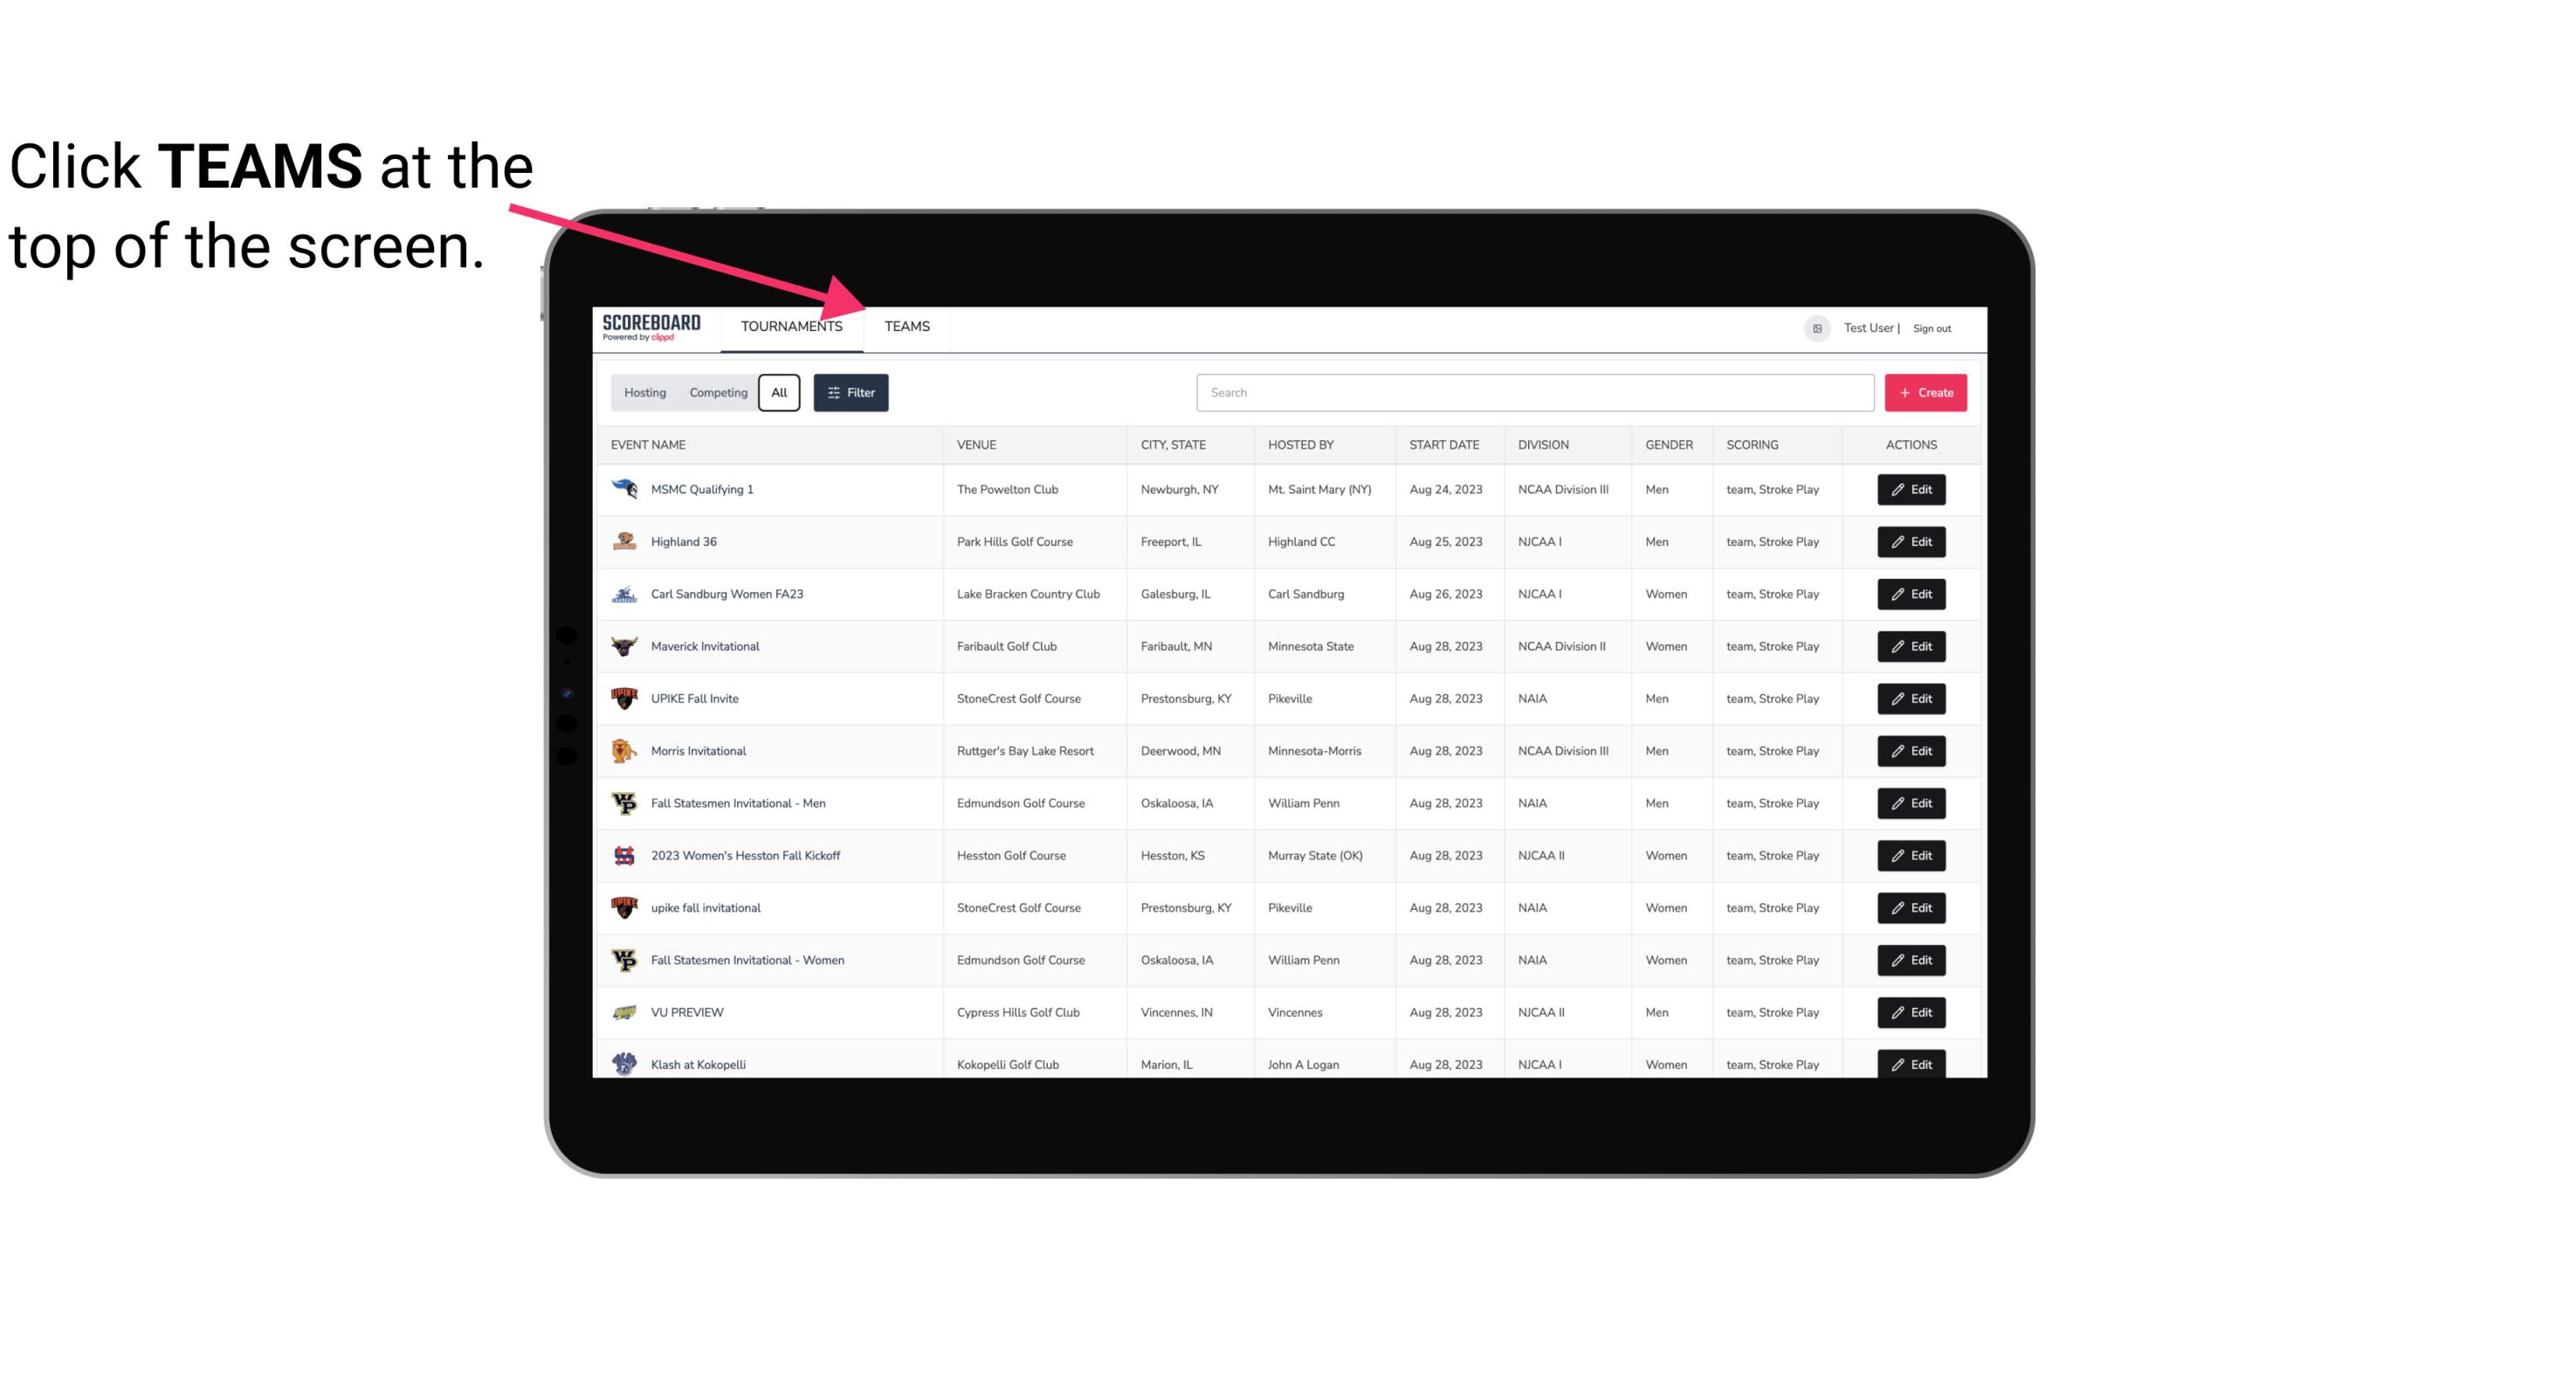This screenshot has width=2576, height=1386.
Task: Click the TEAMS navigation tab
Action: pos(906,326)
